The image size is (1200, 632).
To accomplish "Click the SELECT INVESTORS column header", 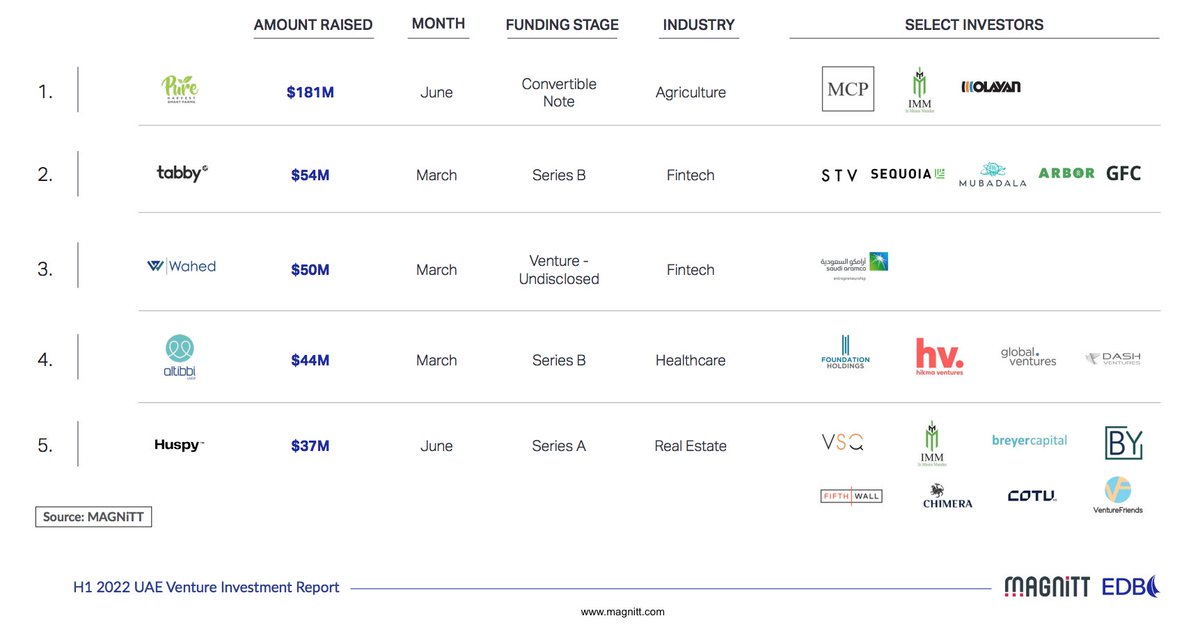I will [974, 25].
